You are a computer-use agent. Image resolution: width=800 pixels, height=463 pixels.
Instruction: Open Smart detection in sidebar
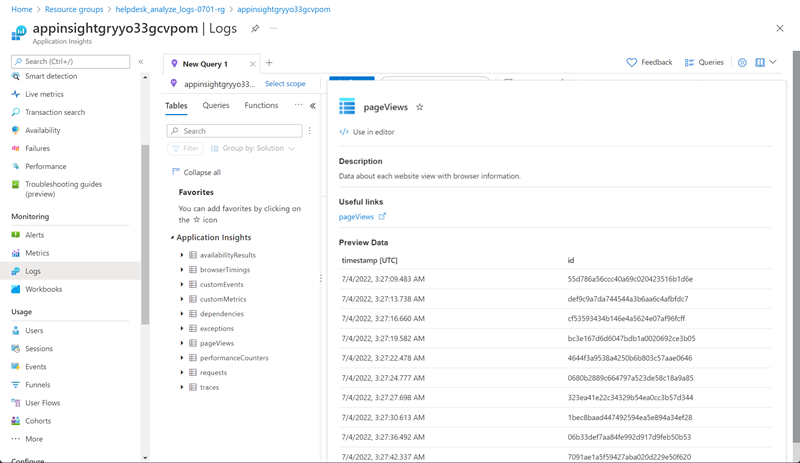(51, 76)
